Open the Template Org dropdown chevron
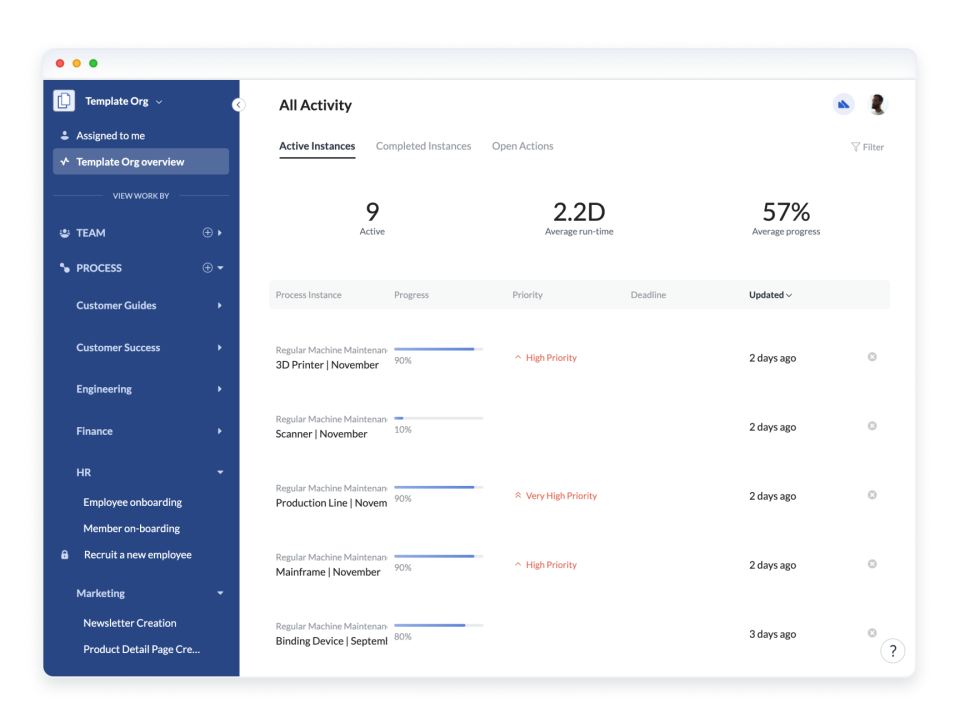The height and width of the screenshot is (723, 960). pos(159,102)
